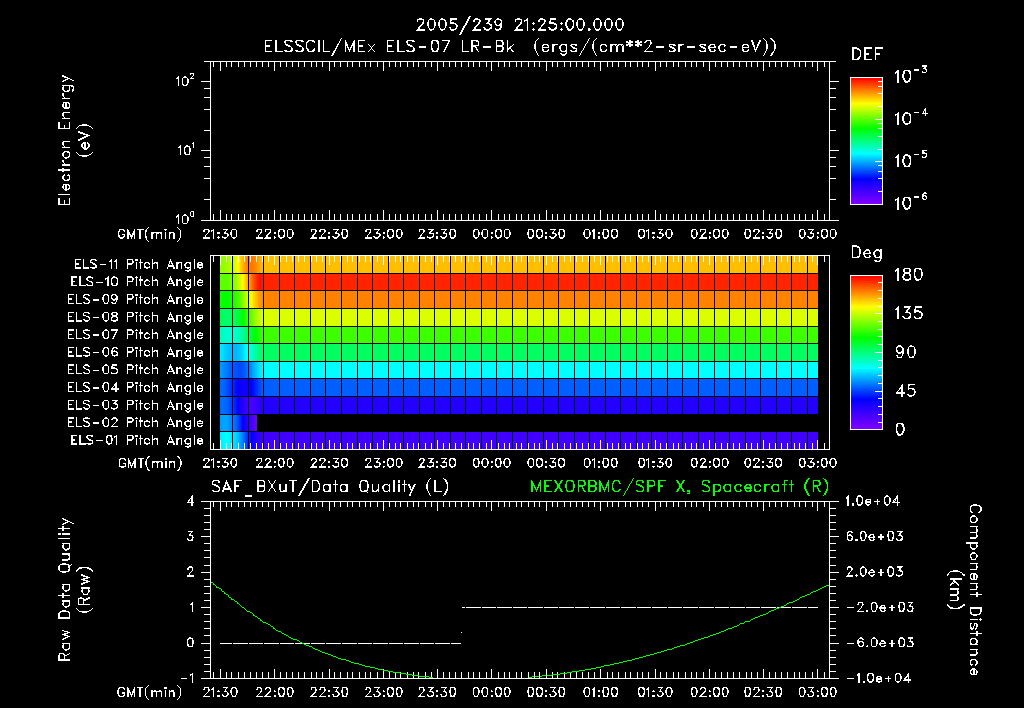Click the 4 tick on Raw Data Quality axis
This screenshot has height=708, width=1024.
coord(190,501)
